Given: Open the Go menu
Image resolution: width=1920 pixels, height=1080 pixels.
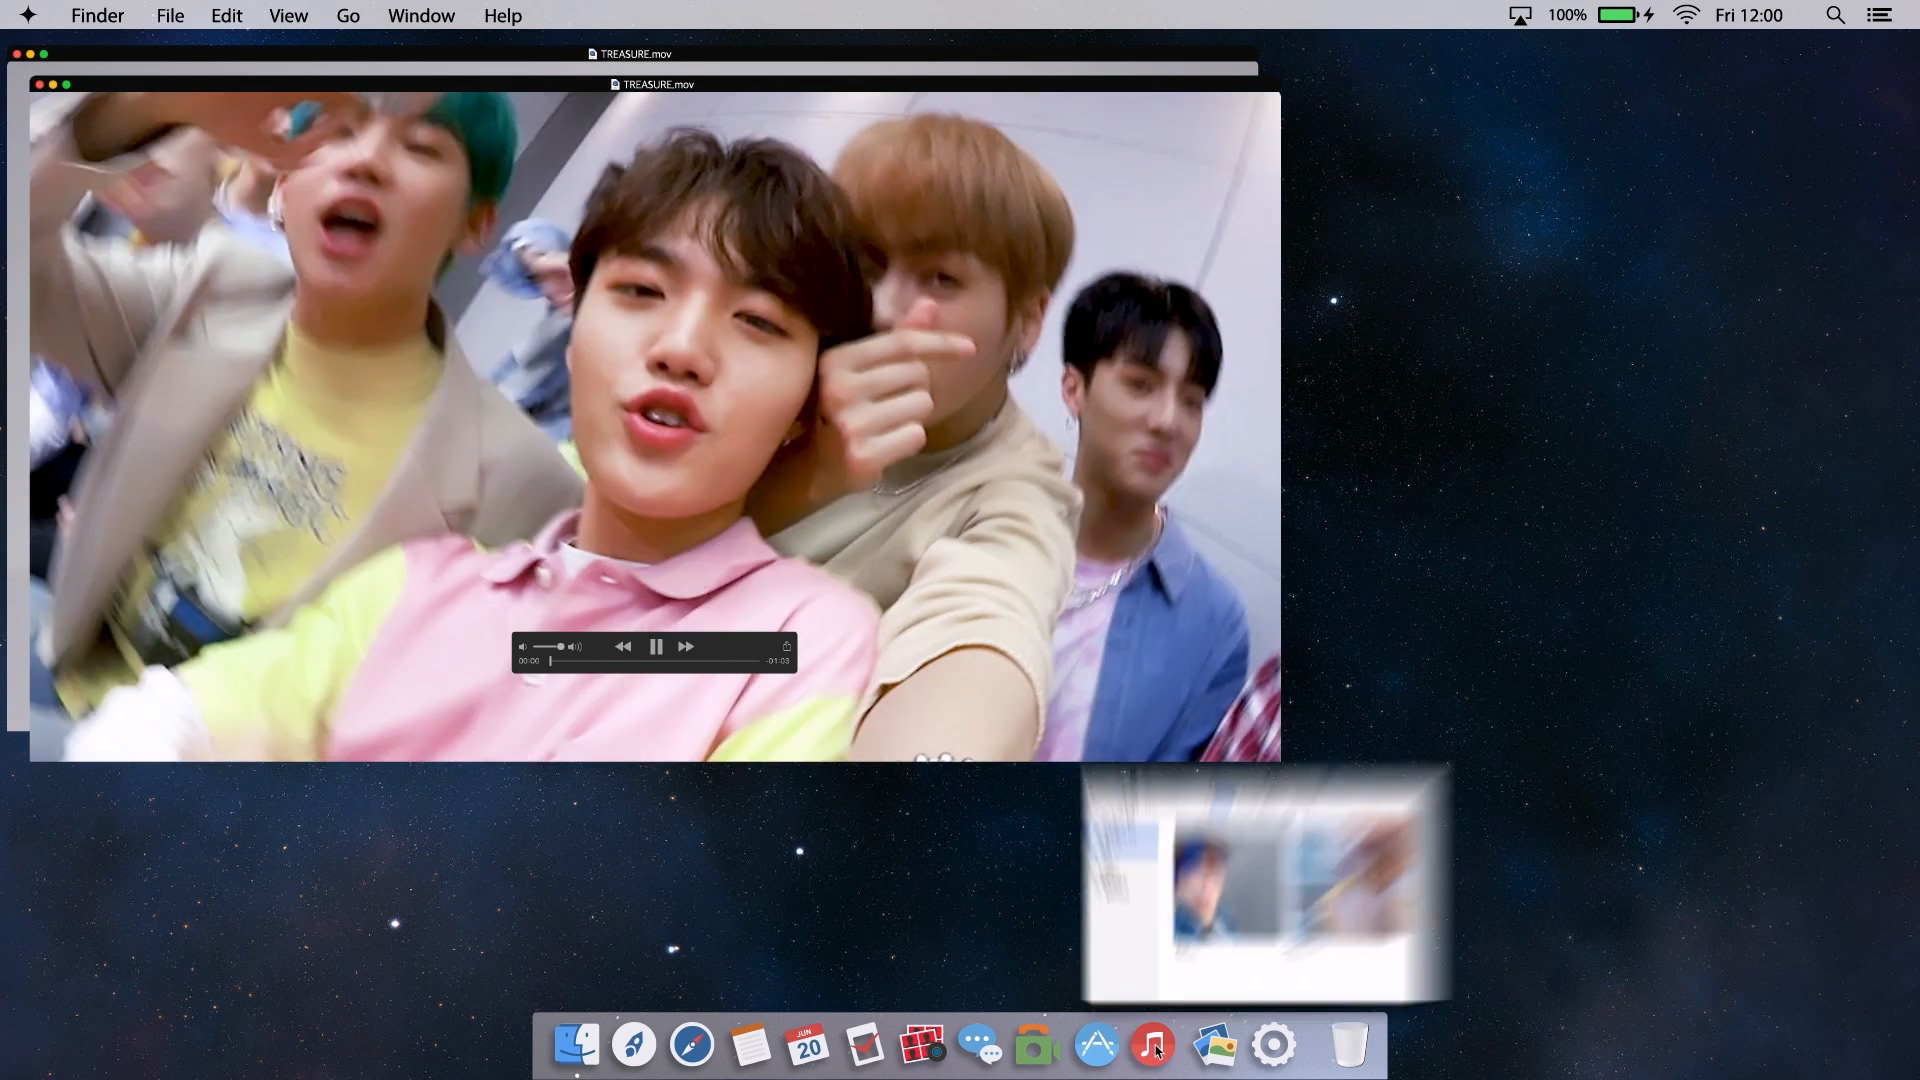Looking at the screenshot, I should (348, 15).
